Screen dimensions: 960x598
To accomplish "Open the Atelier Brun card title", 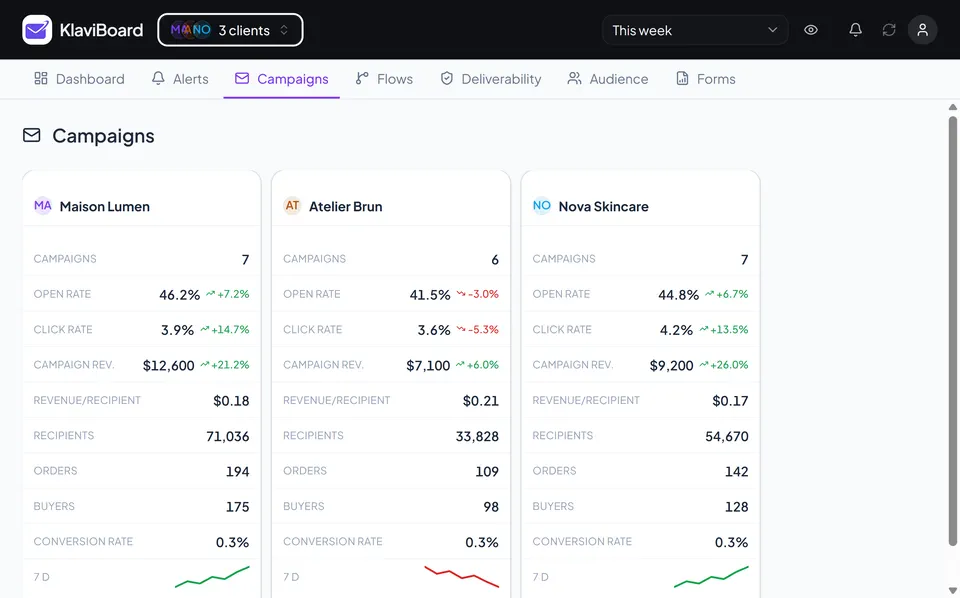I will click(345, 207).
